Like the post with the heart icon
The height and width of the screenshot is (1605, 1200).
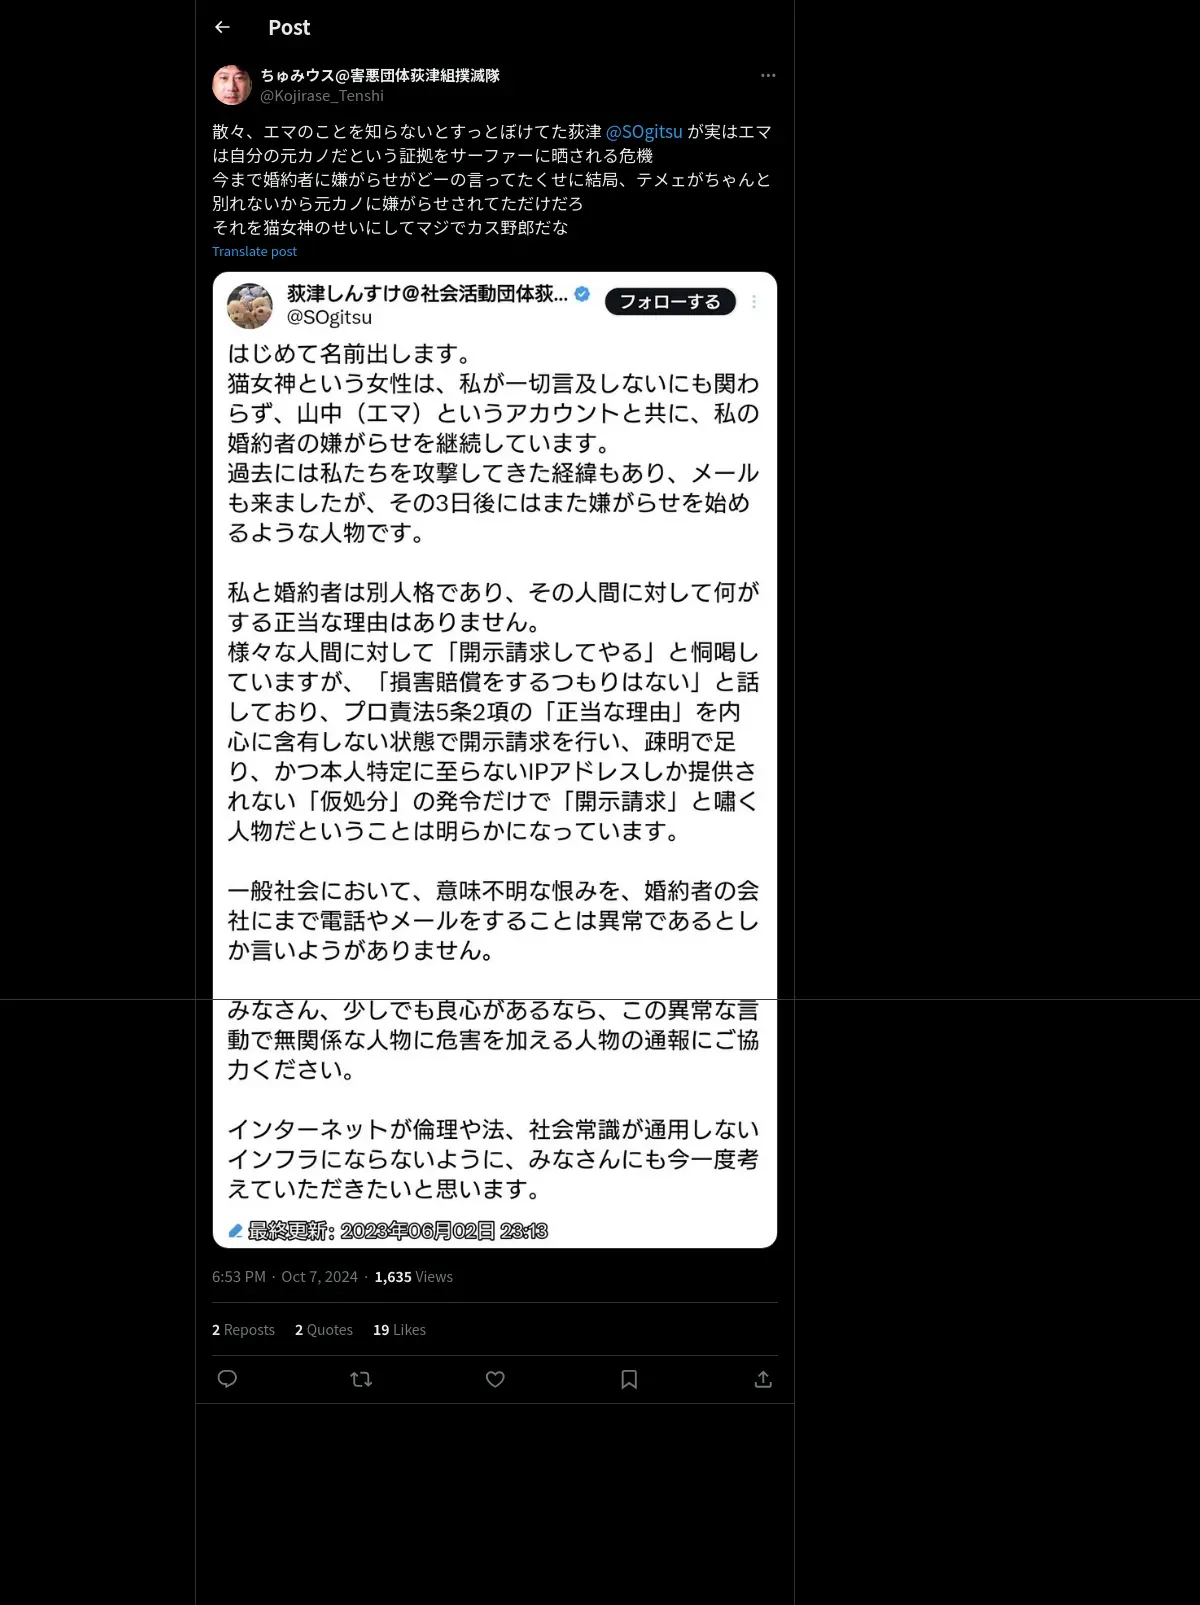click(x=495, y=1379)
